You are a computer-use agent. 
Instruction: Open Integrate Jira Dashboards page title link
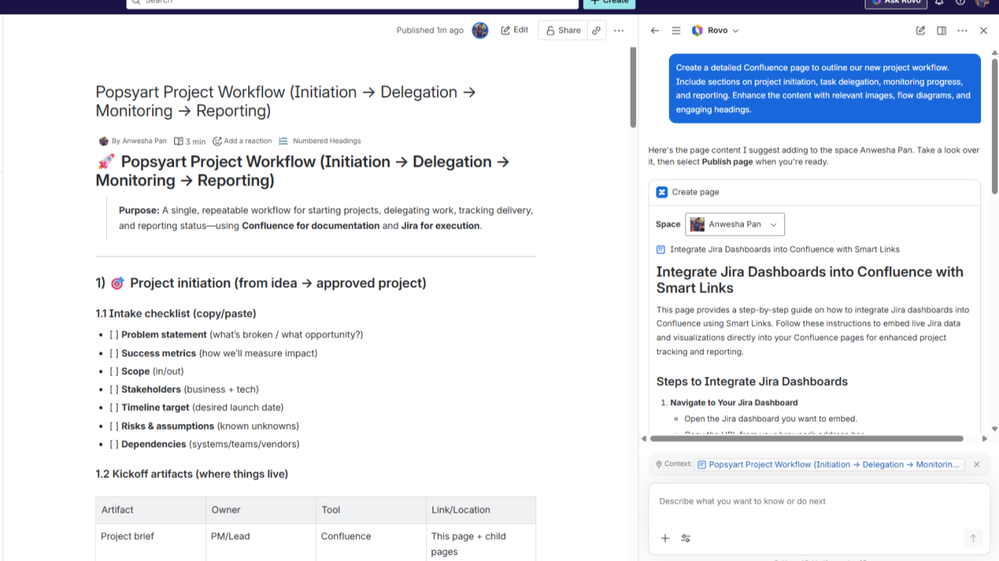pos(784,249)
